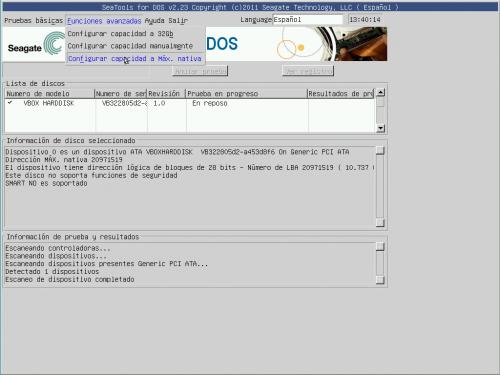Click the Escaneo de dispositivo completado line
The width and height of the screenshot is (500, 375).
point(70,279)
